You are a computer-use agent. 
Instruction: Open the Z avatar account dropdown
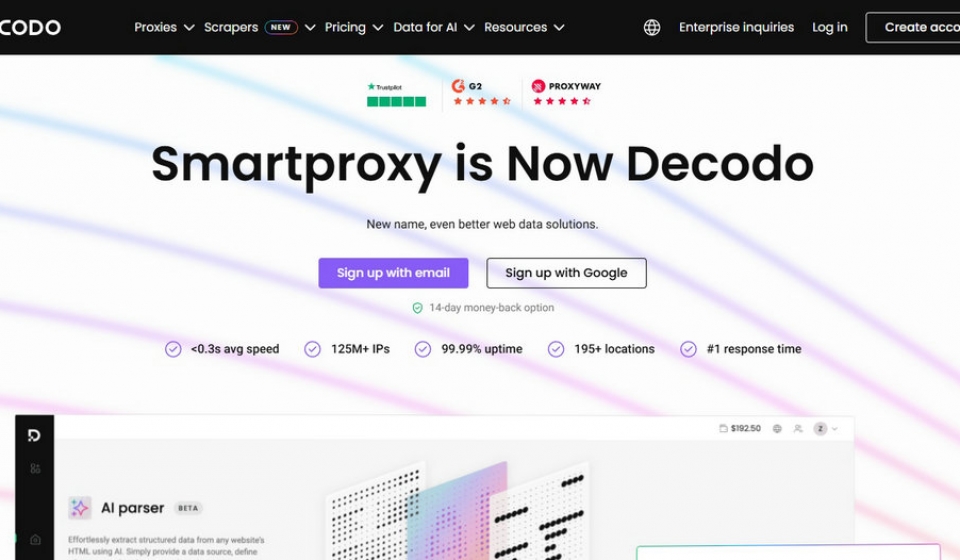[x=825, y=429]
